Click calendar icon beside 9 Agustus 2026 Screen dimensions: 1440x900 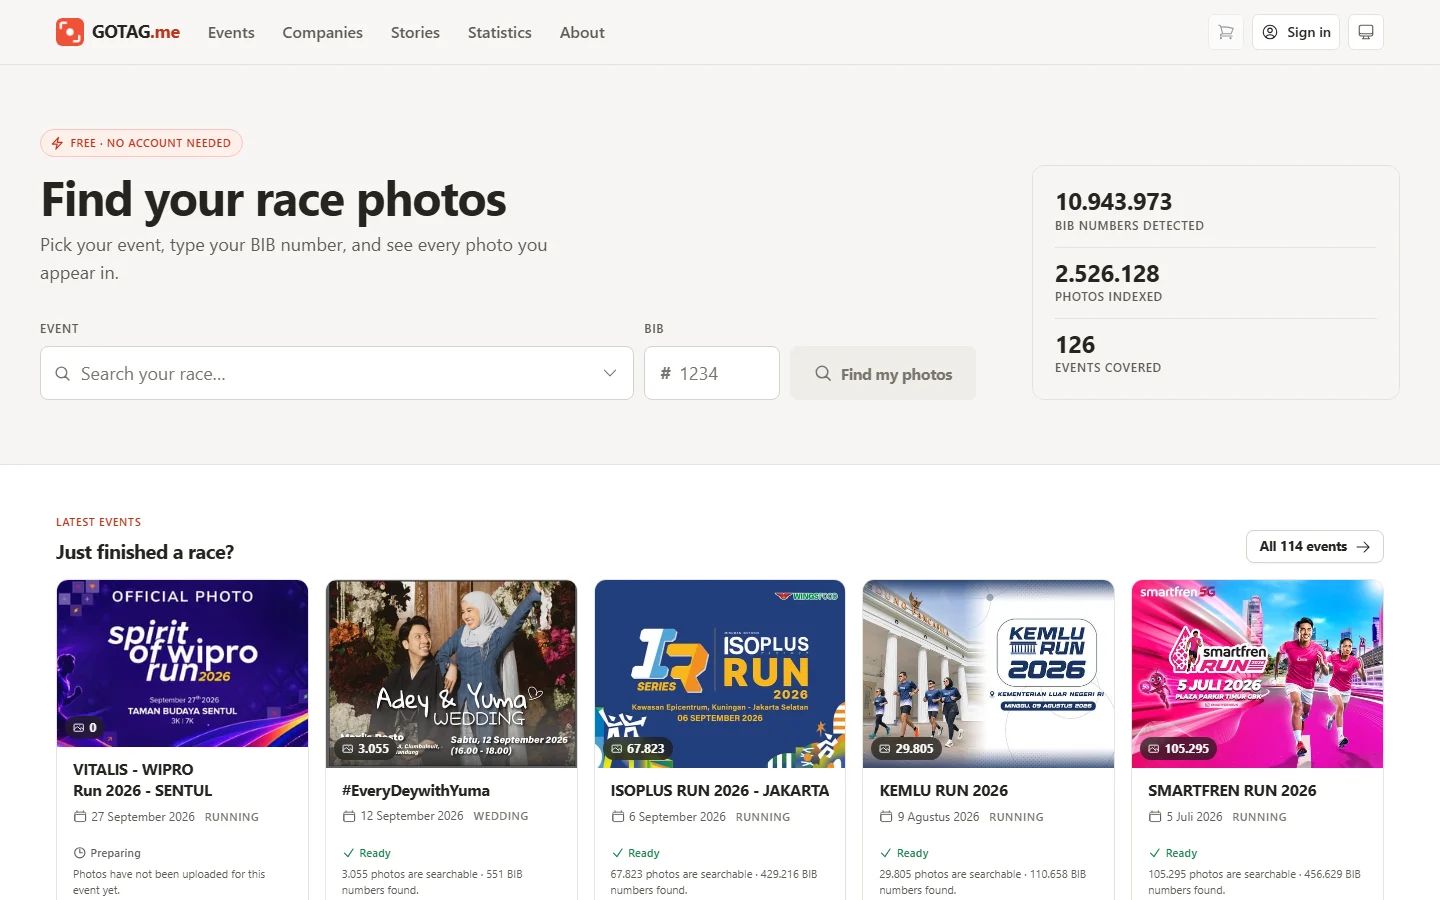pos(886,817)
